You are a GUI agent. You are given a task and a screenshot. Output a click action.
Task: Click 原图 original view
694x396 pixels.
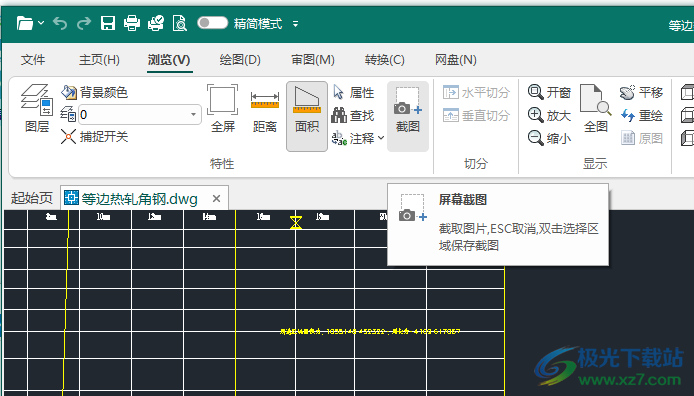point(641,138)
